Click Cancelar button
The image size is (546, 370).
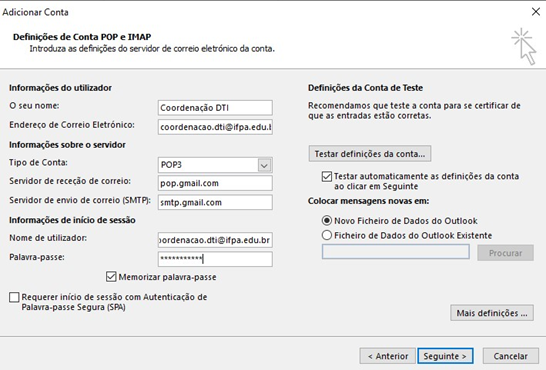(510, 356)
